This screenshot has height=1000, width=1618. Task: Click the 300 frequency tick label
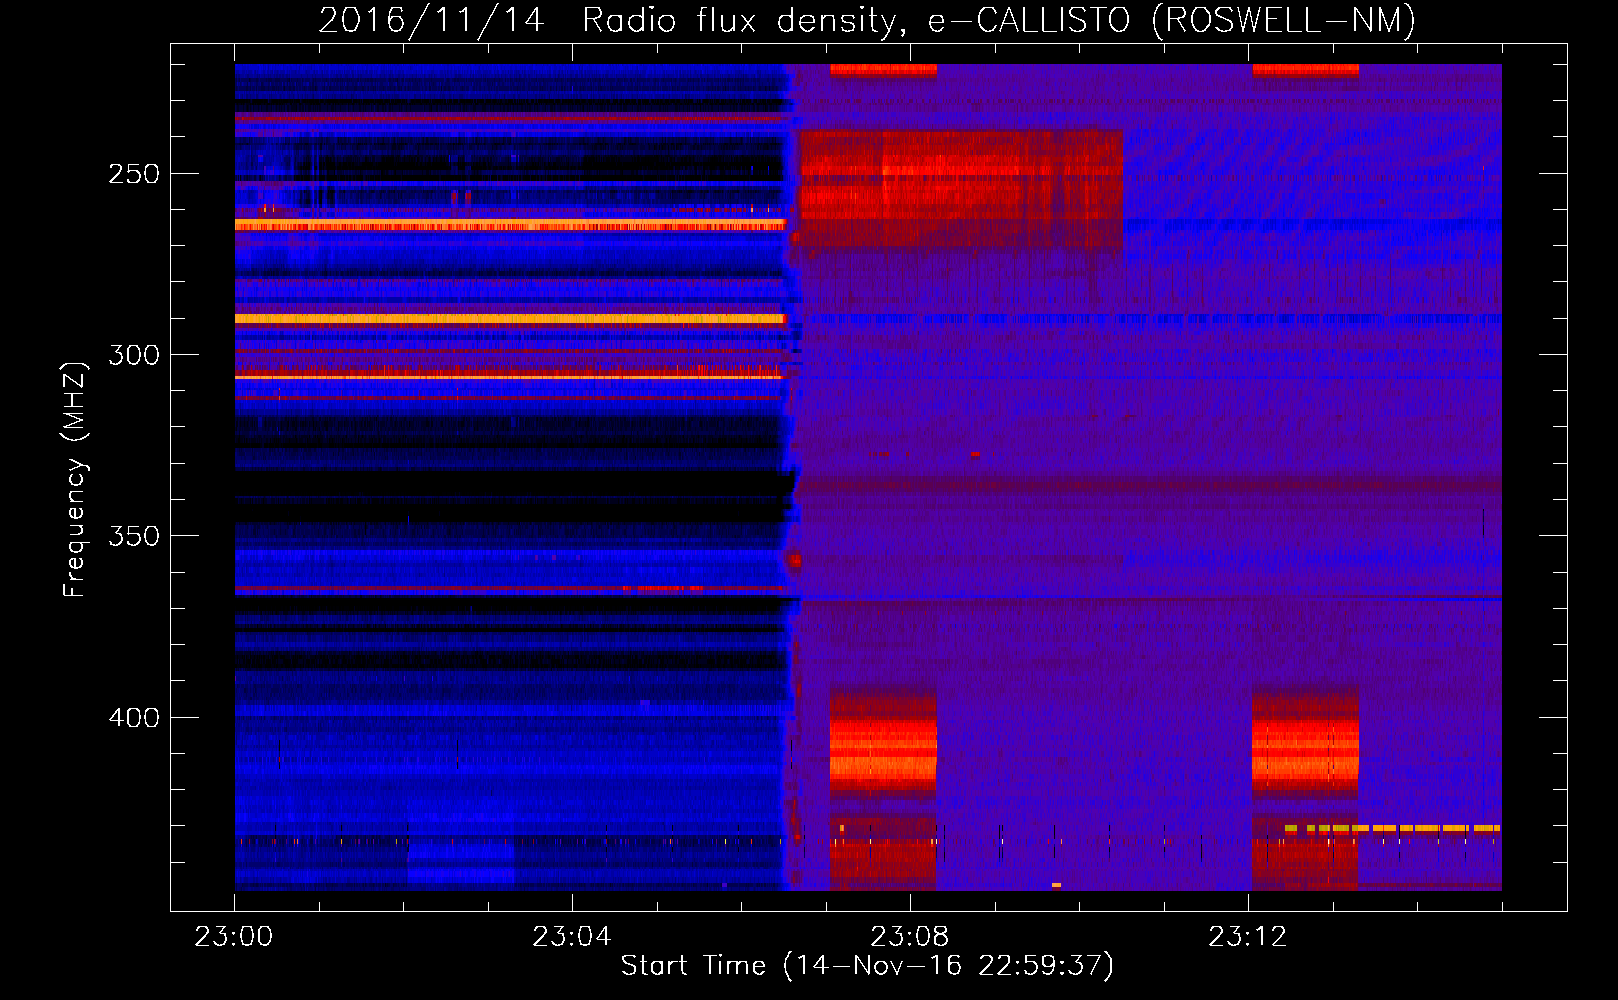(134, 355)
